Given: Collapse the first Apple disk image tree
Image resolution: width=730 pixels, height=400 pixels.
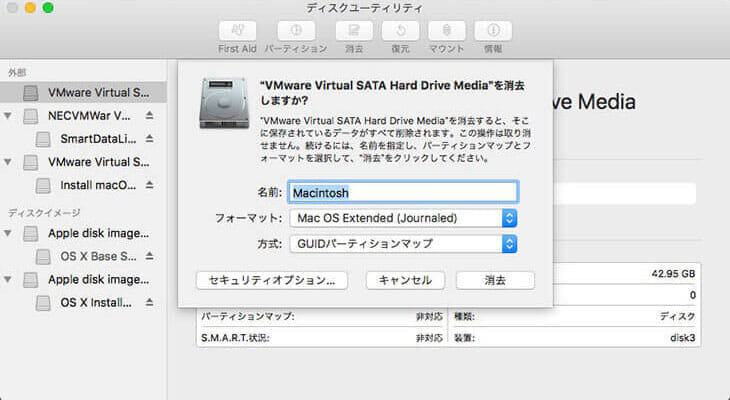Looking at the screenshot, I should [8, 232].
